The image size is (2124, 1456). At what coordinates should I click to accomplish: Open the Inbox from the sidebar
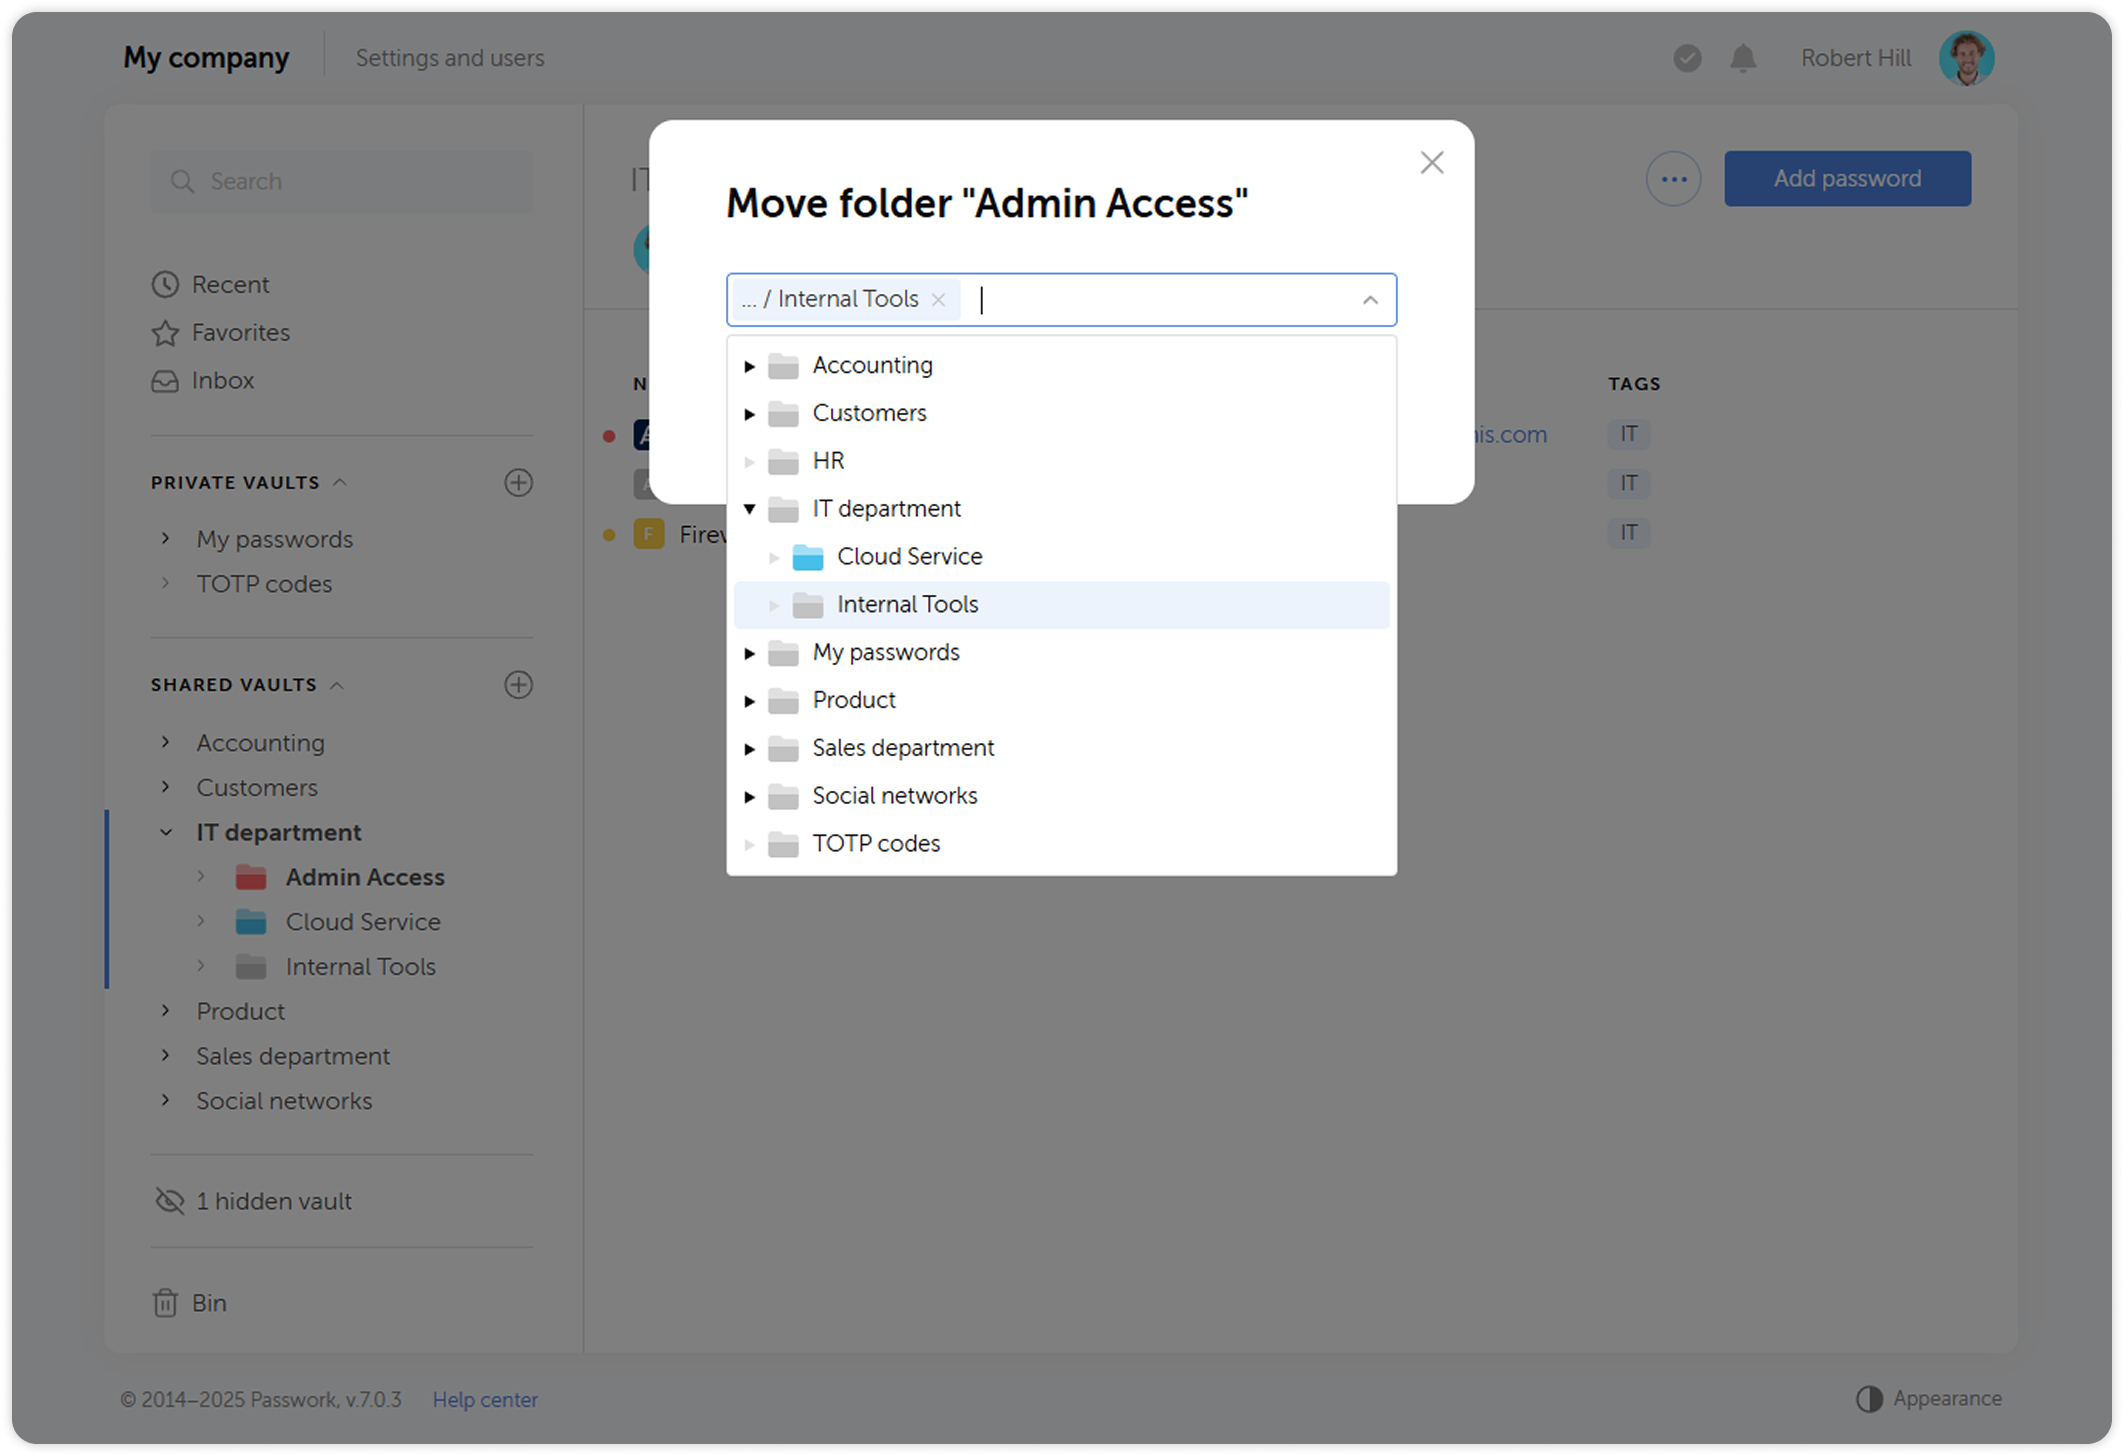pos(222,381)
